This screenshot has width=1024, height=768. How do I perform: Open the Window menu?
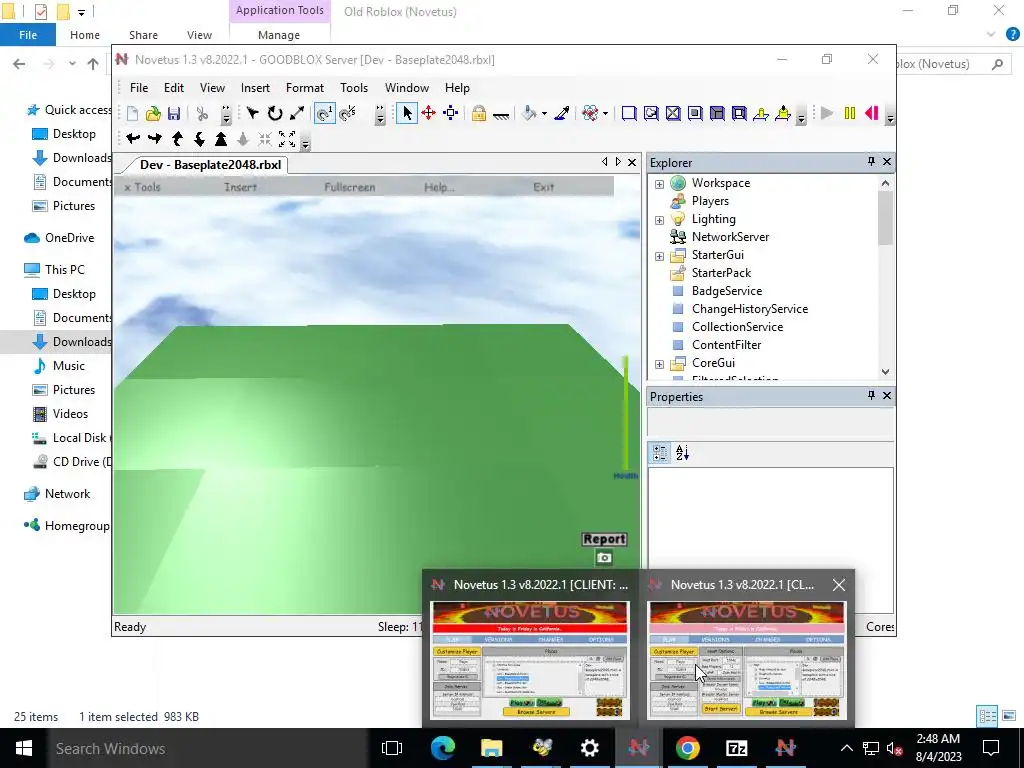pyautogui.click(x=407, y=88)
